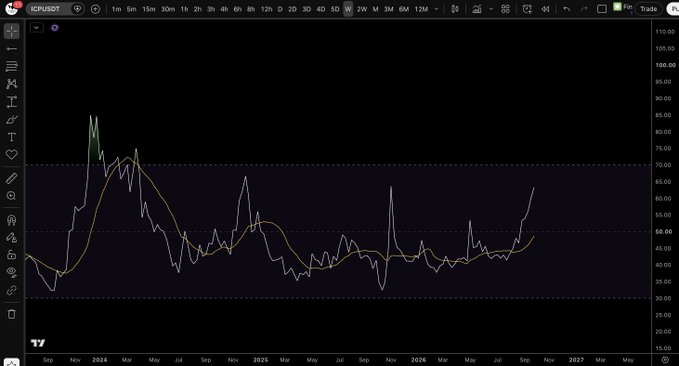Toggle hide all drawings eye icon
This screenshot has width=679, height=366.
point(12,272)
